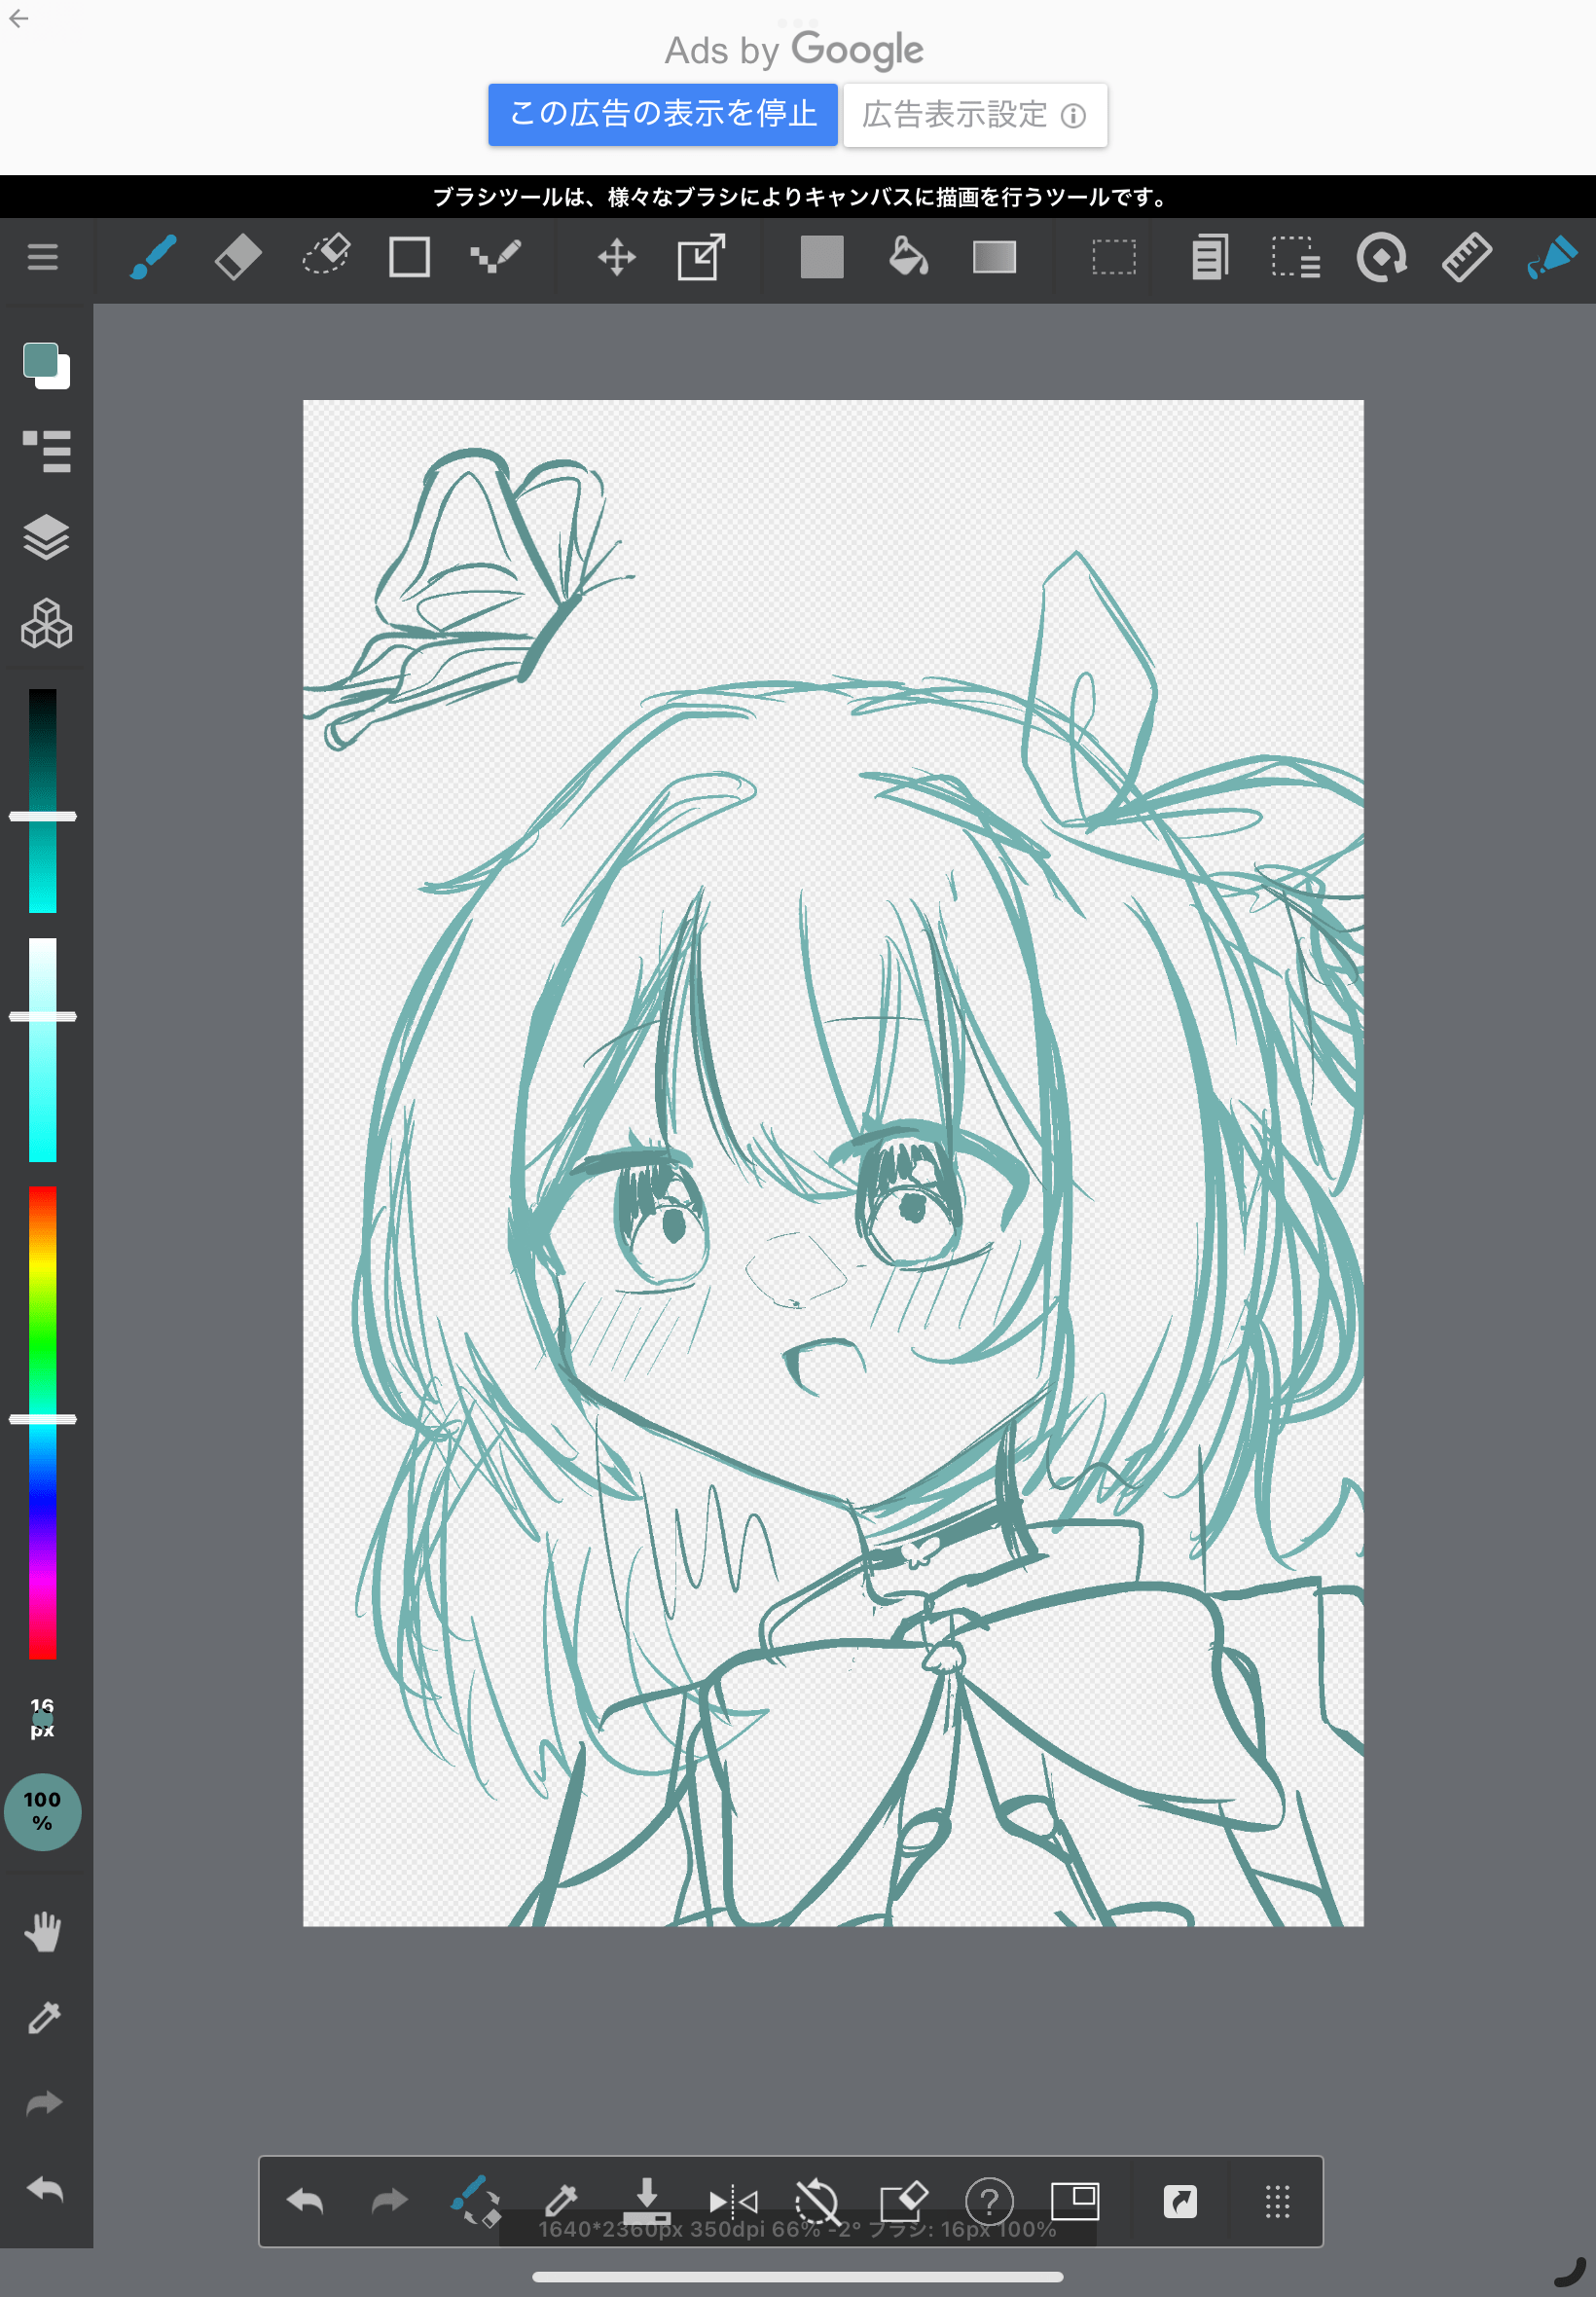Choose the Move tool with four arrows

click(x=616, y=258)
